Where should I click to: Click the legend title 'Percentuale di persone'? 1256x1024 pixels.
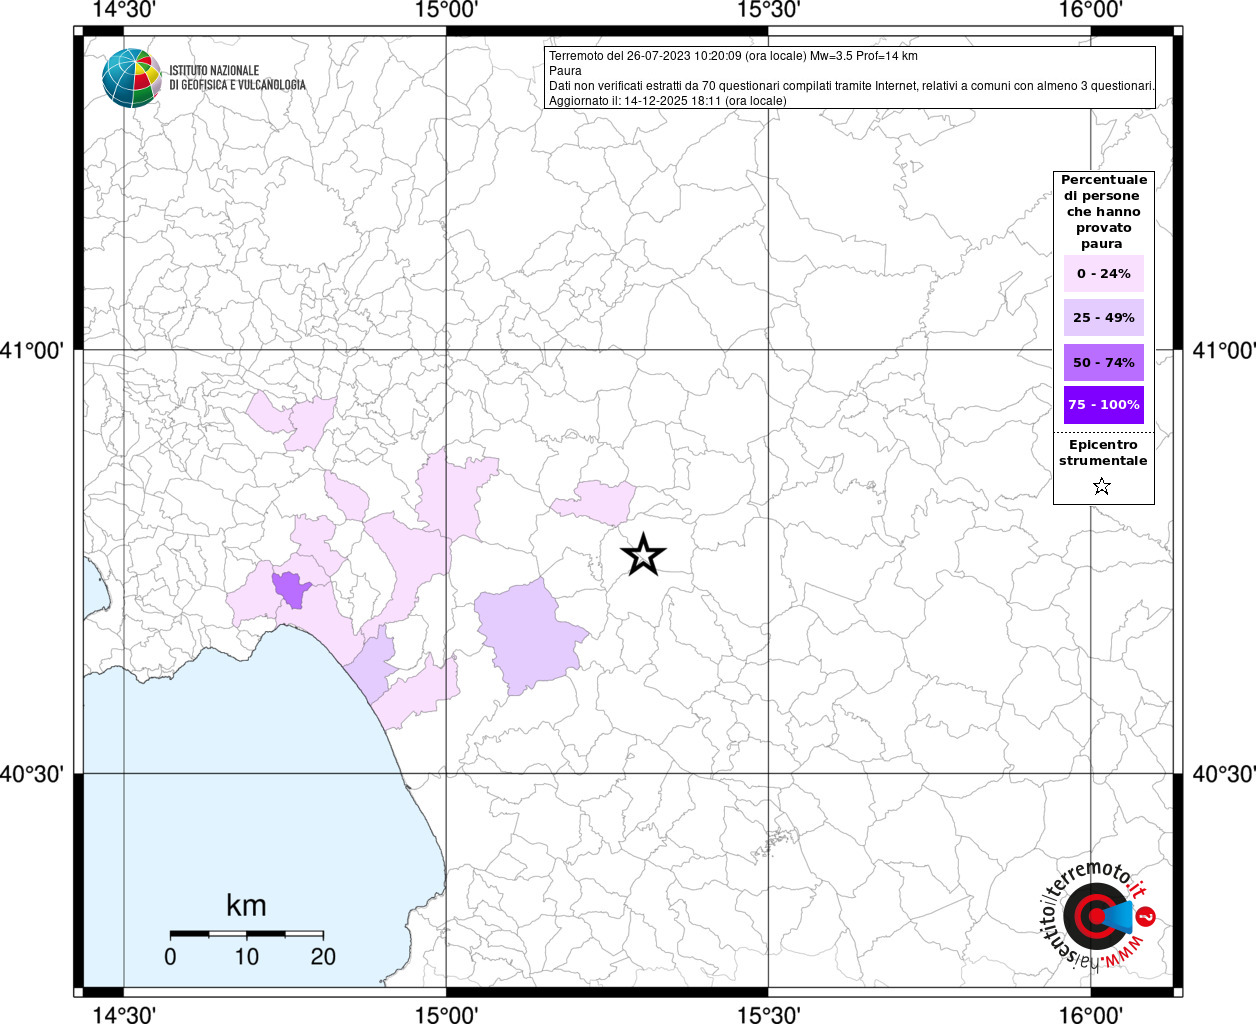1104,212
